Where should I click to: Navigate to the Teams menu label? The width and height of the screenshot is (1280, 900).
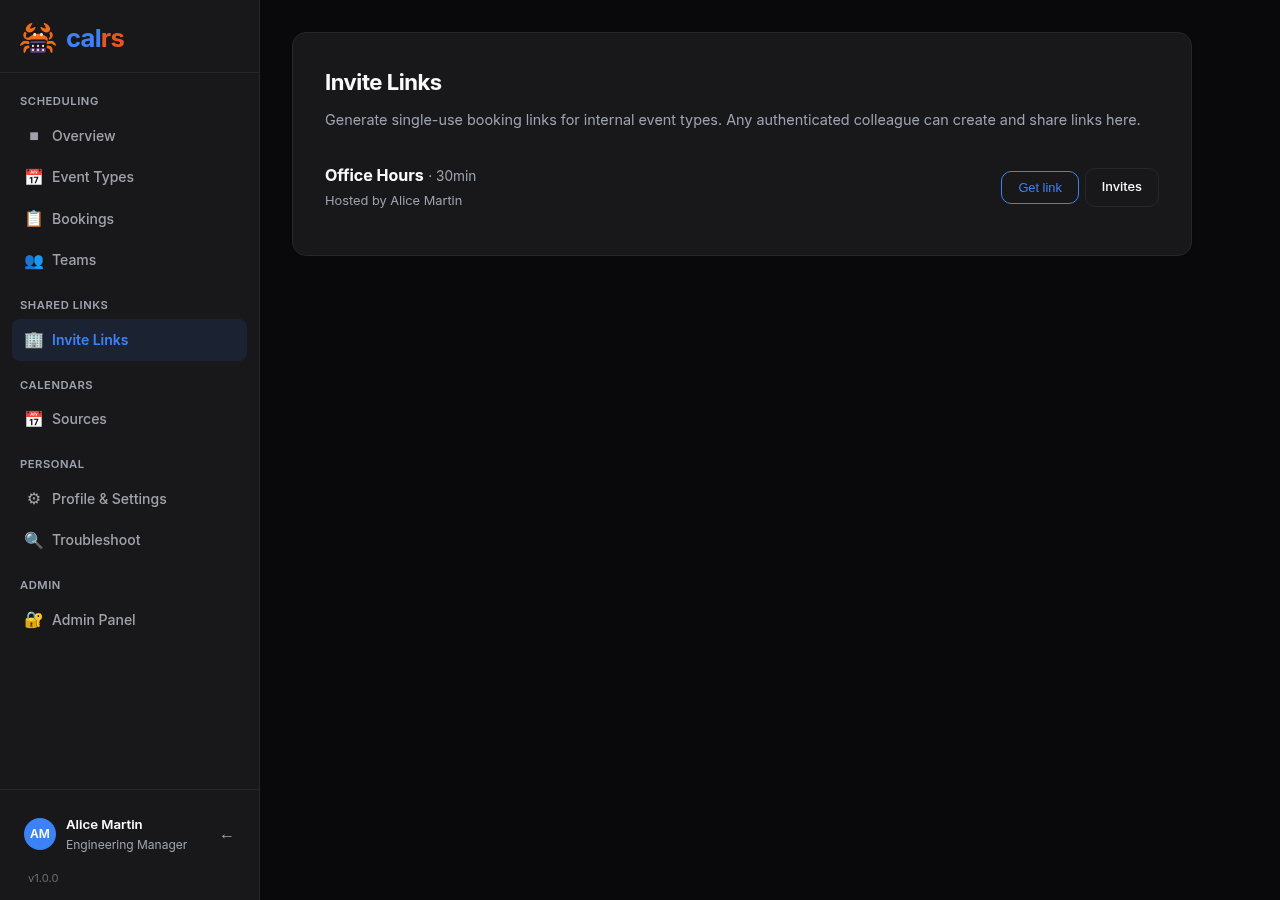[x=74, y=260]
